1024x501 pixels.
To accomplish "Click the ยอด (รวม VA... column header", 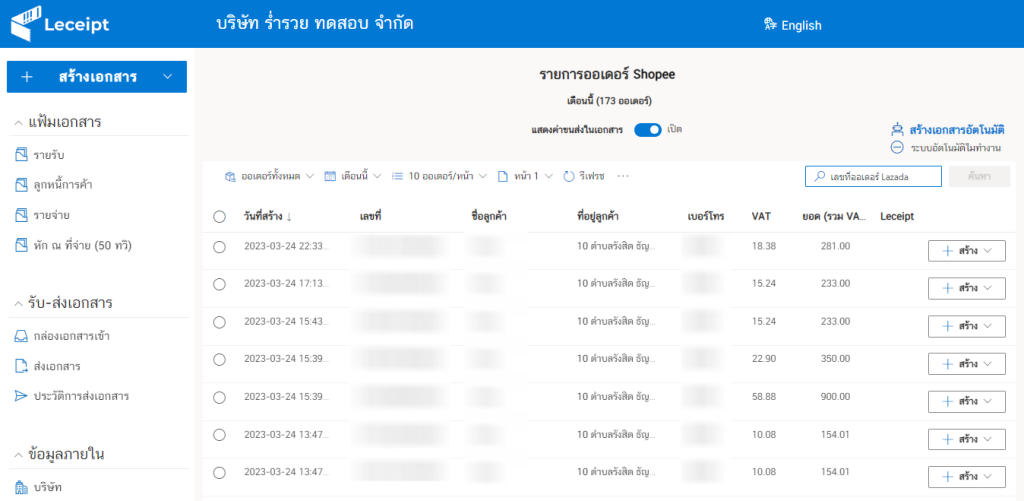I will 834,216.
